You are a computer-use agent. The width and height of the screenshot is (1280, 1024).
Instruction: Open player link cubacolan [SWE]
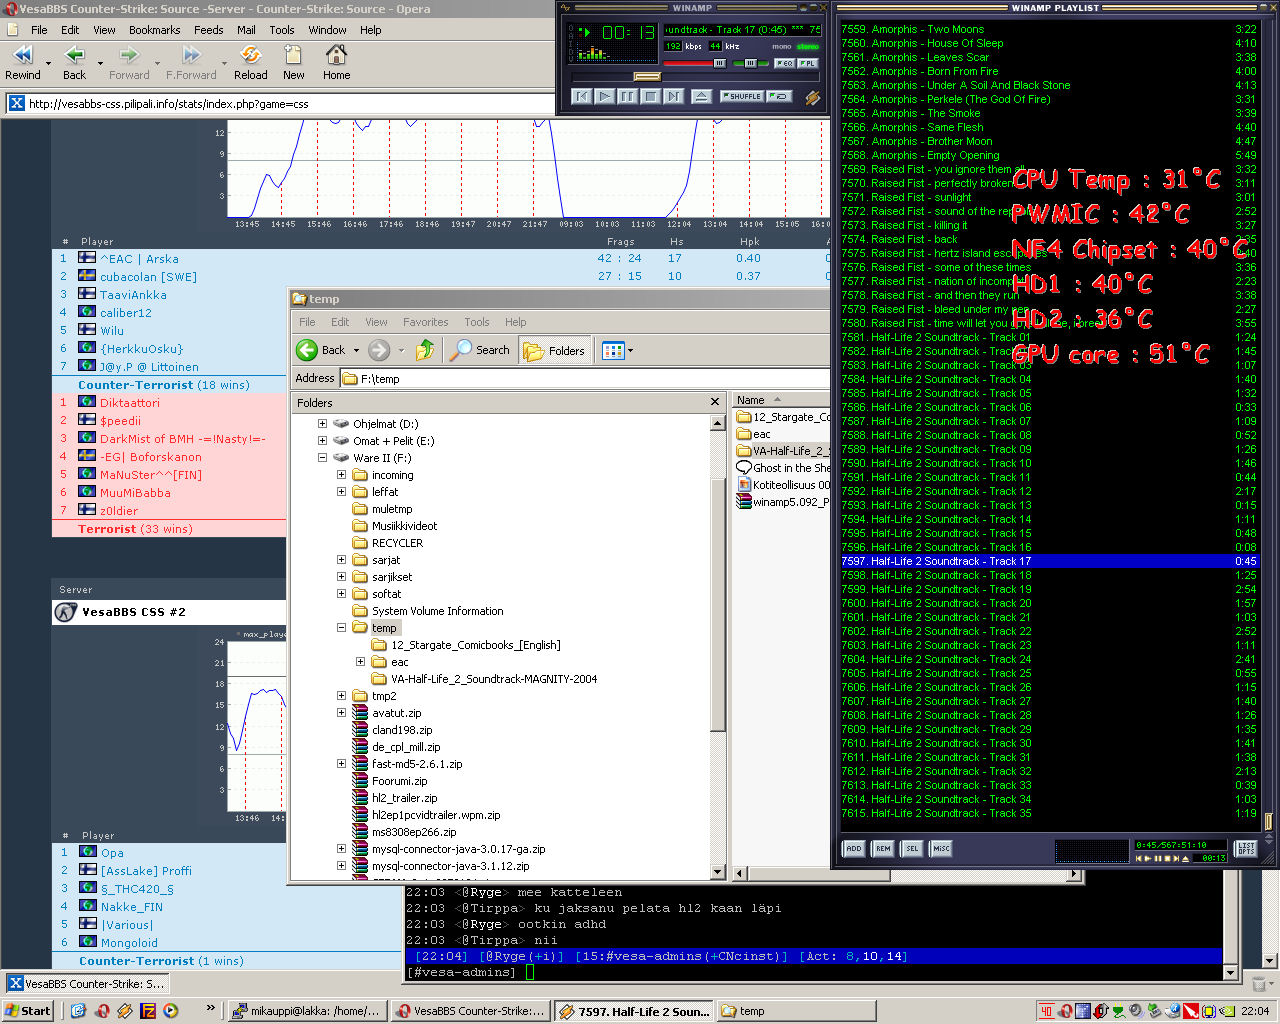(148, 277)
